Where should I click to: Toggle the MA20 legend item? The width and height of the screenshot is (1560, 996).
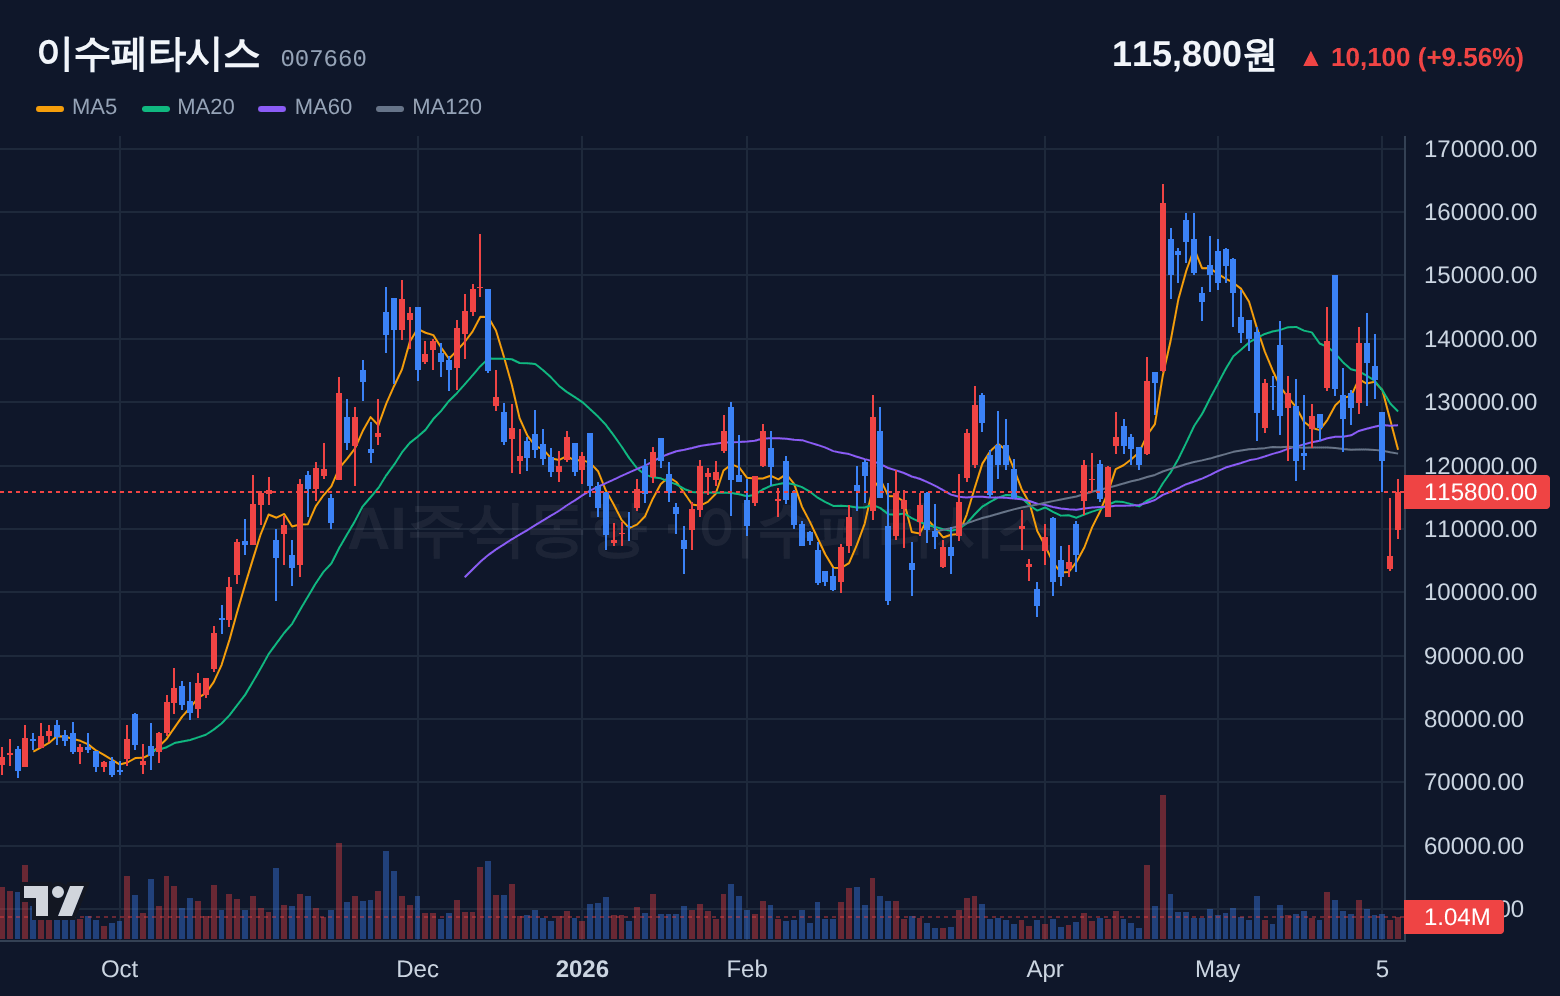[x=188, y=107]
